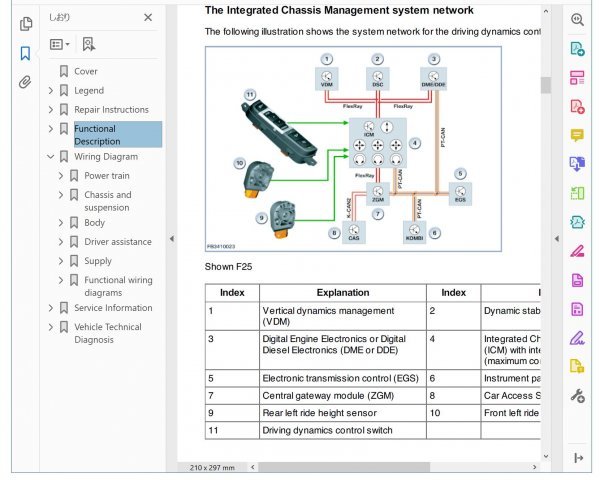The width and height of the screenshot is (600, 480).
Task: Select the Power train bookmark label
Action: (107, 176)
